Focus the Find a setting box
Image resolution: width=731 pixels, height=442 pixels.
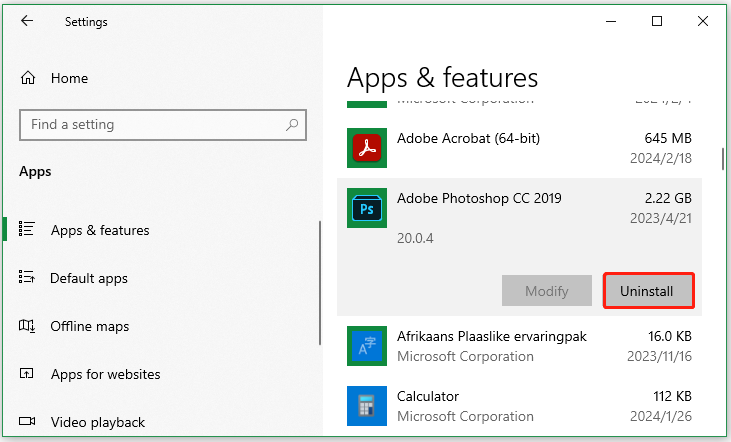tap(150, 125)
